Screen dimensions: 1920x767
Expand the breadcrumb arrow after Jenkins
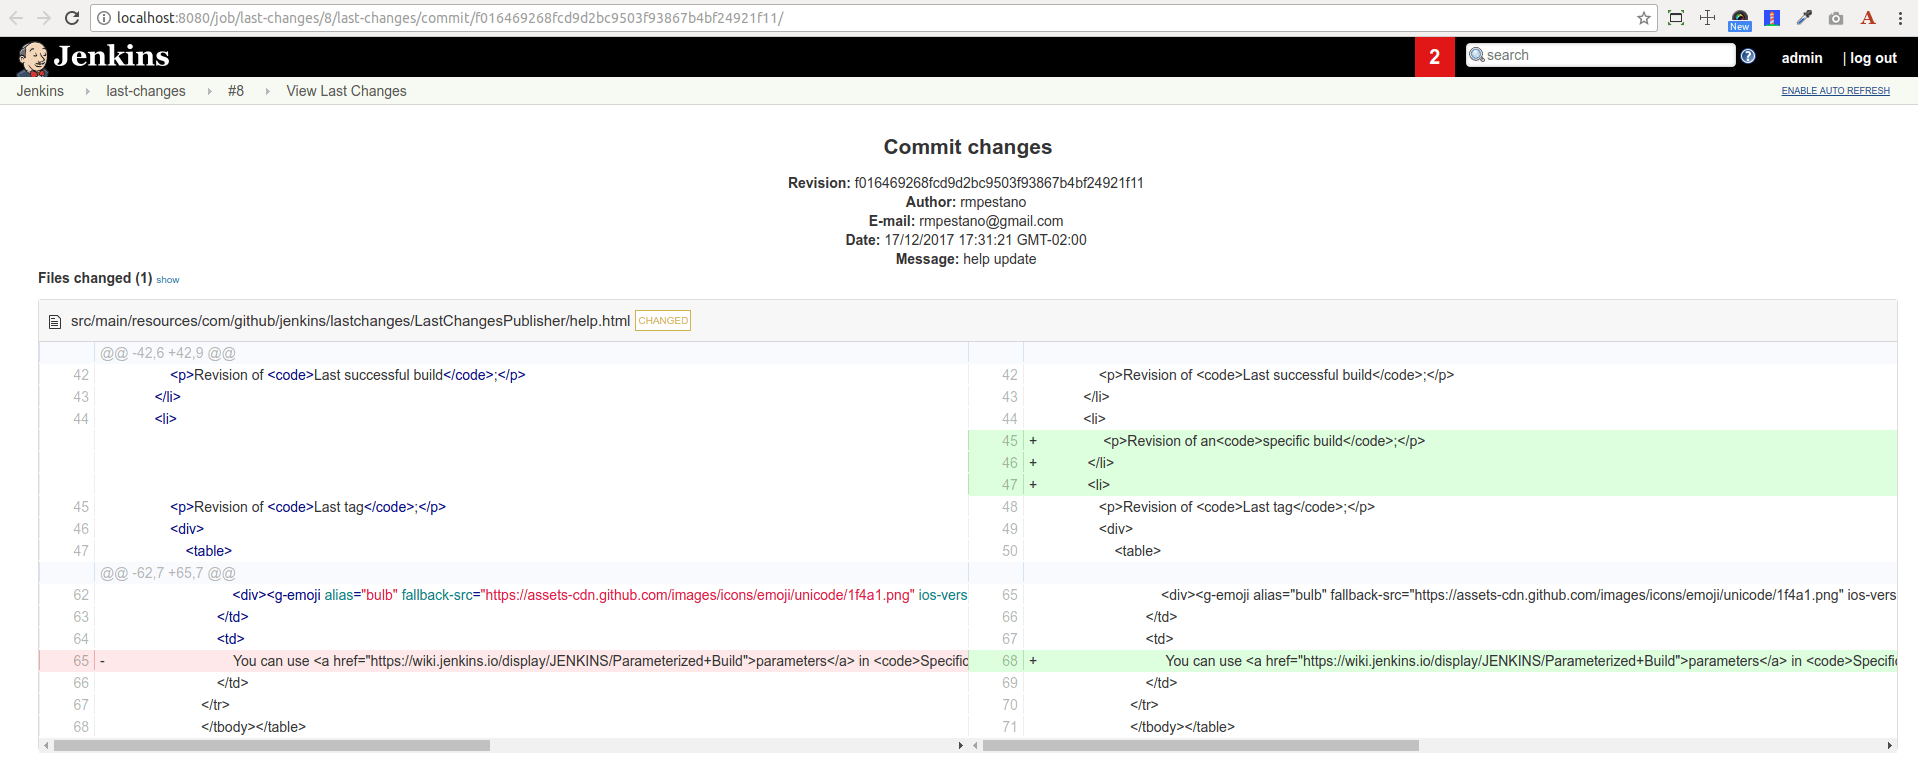[x=88, y=91]
